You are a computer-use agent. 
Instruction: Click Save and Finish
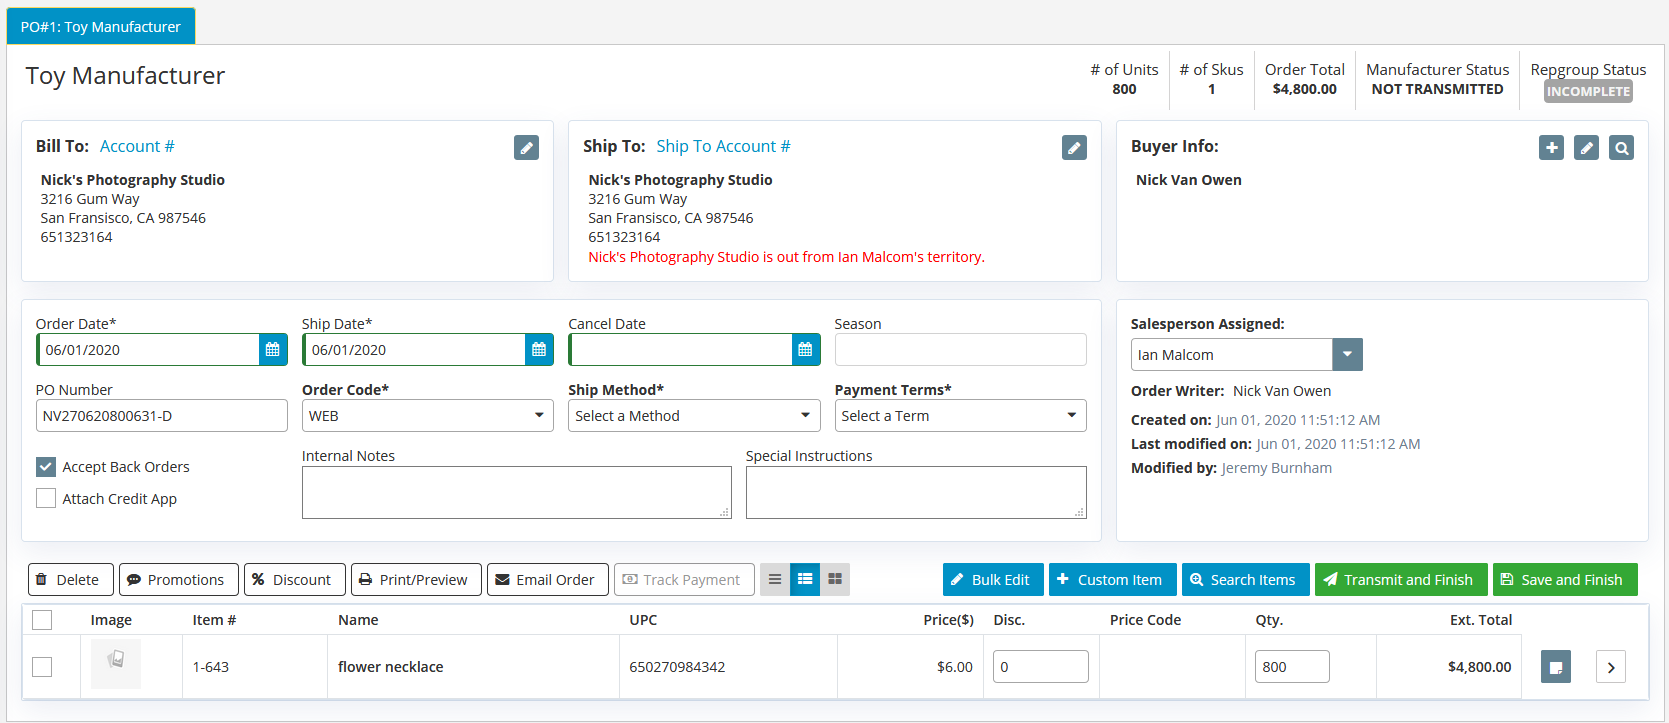pos(1565,580)
